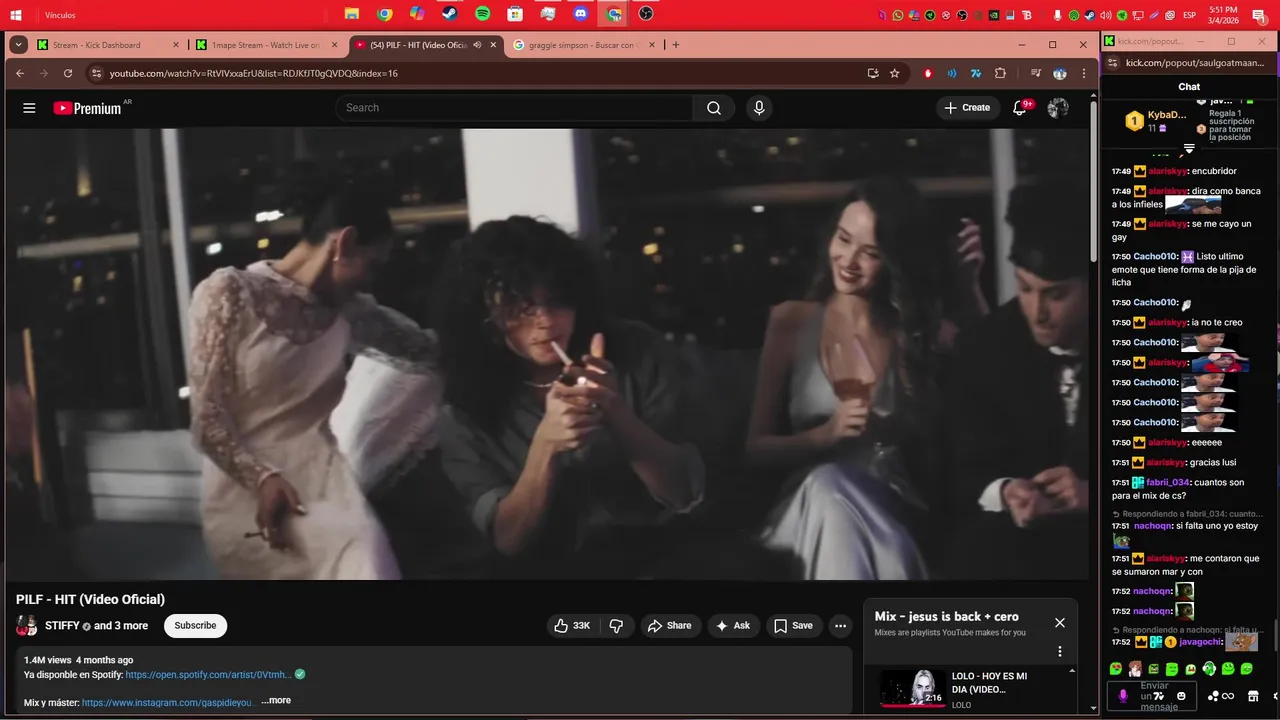Open LOLO - HOY ES MI DIA thumbnail
1280x720 pixels.
click(x=913, y=688)
